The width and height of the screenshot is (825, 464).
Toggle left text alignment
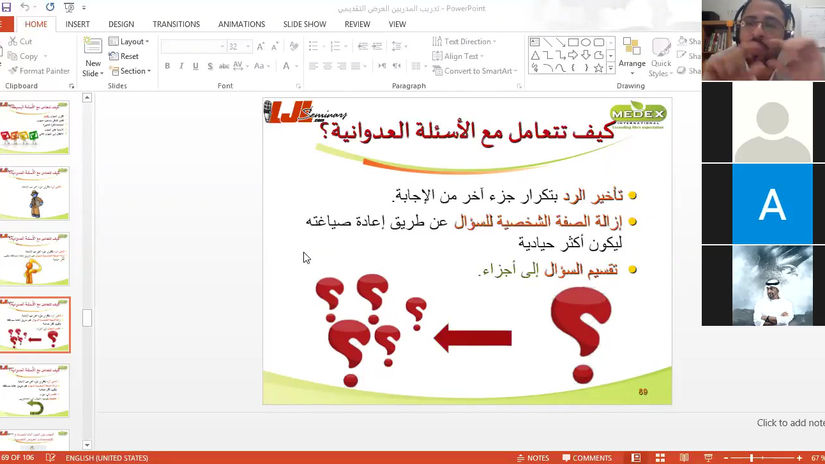pos(314,66)
